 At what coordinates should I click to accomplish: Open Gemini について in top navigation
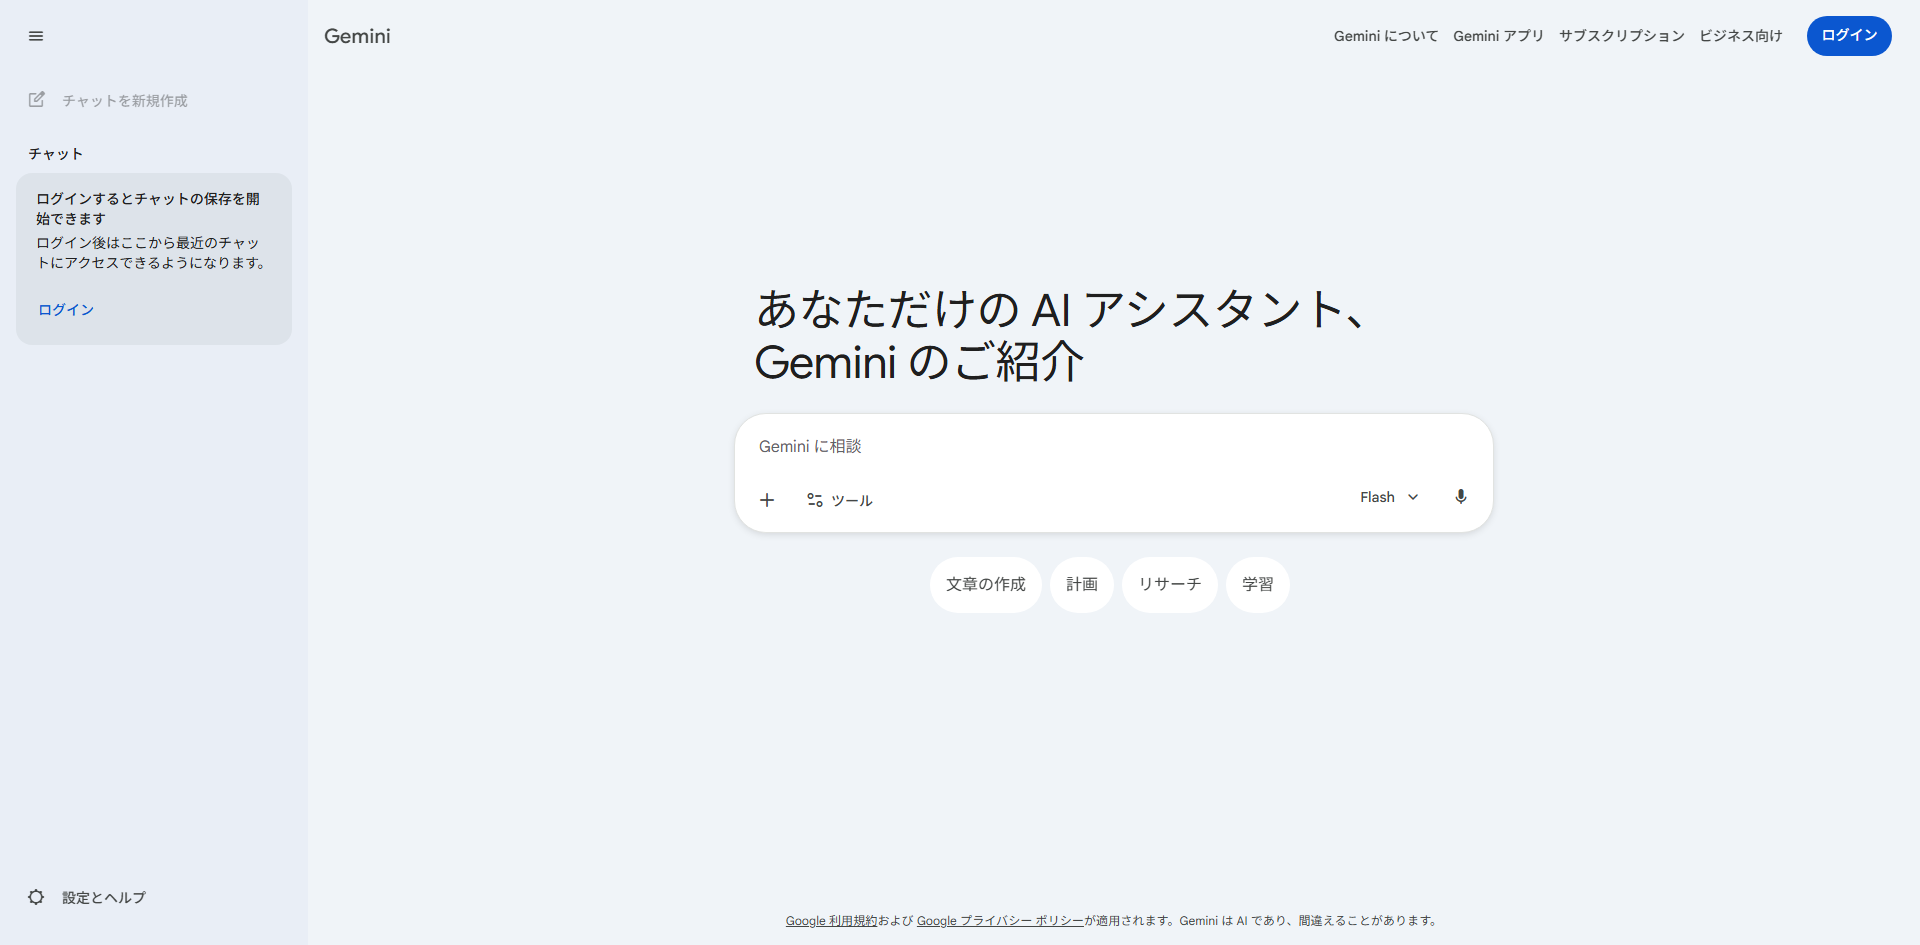1386,36
